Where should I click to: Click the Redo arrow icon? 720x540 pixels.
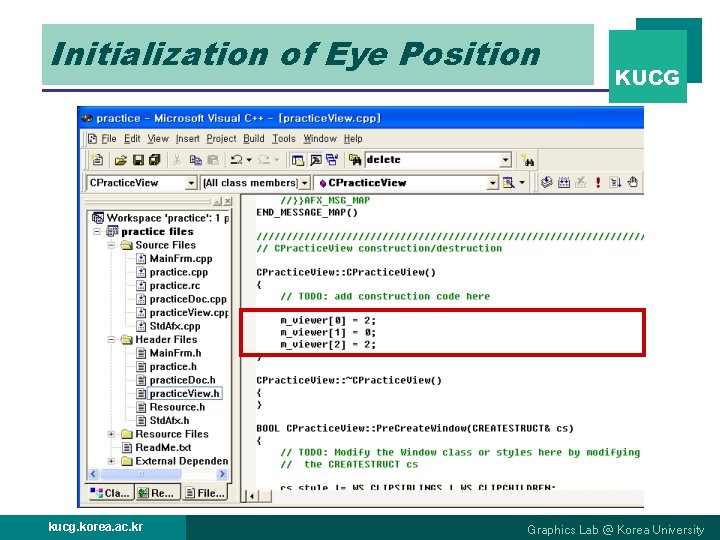[264, 160]
